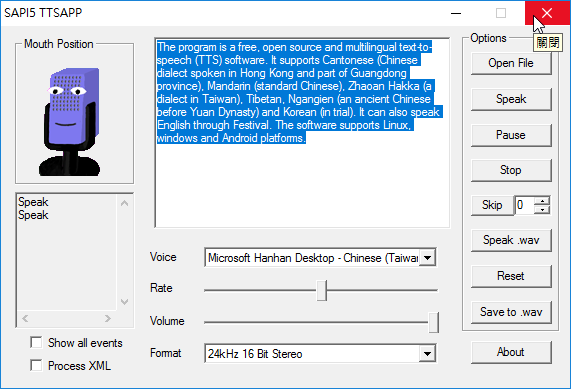This screenshot has width=571, height=389.
Task: Click the Rate slider handle
Action: [322, 290]
